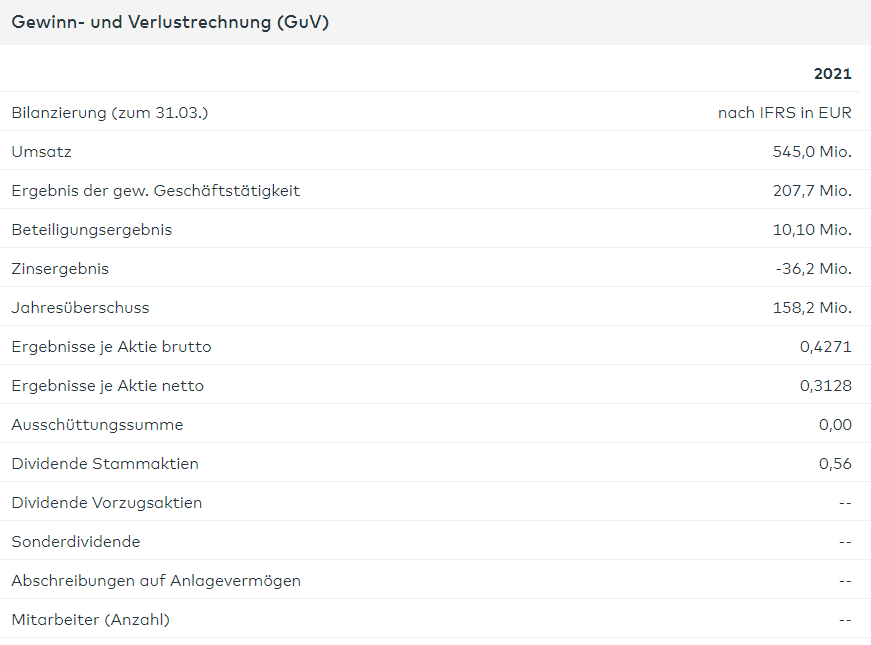Click the Sonderdividende row label
Screen dimensions: 871x645
76,542
